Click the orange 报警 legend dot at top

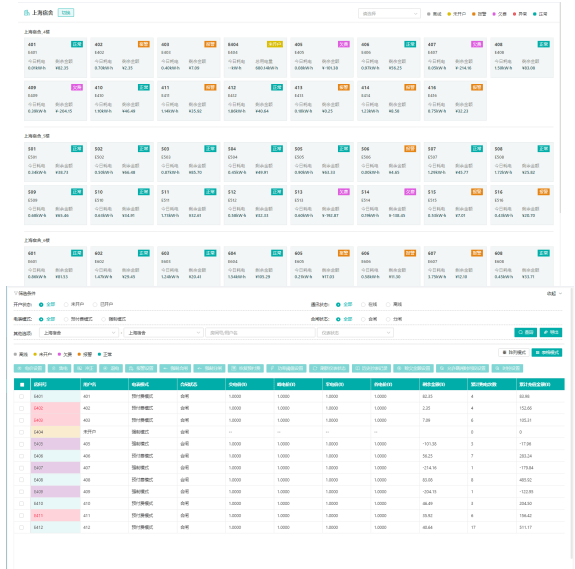tap(473, 14)
